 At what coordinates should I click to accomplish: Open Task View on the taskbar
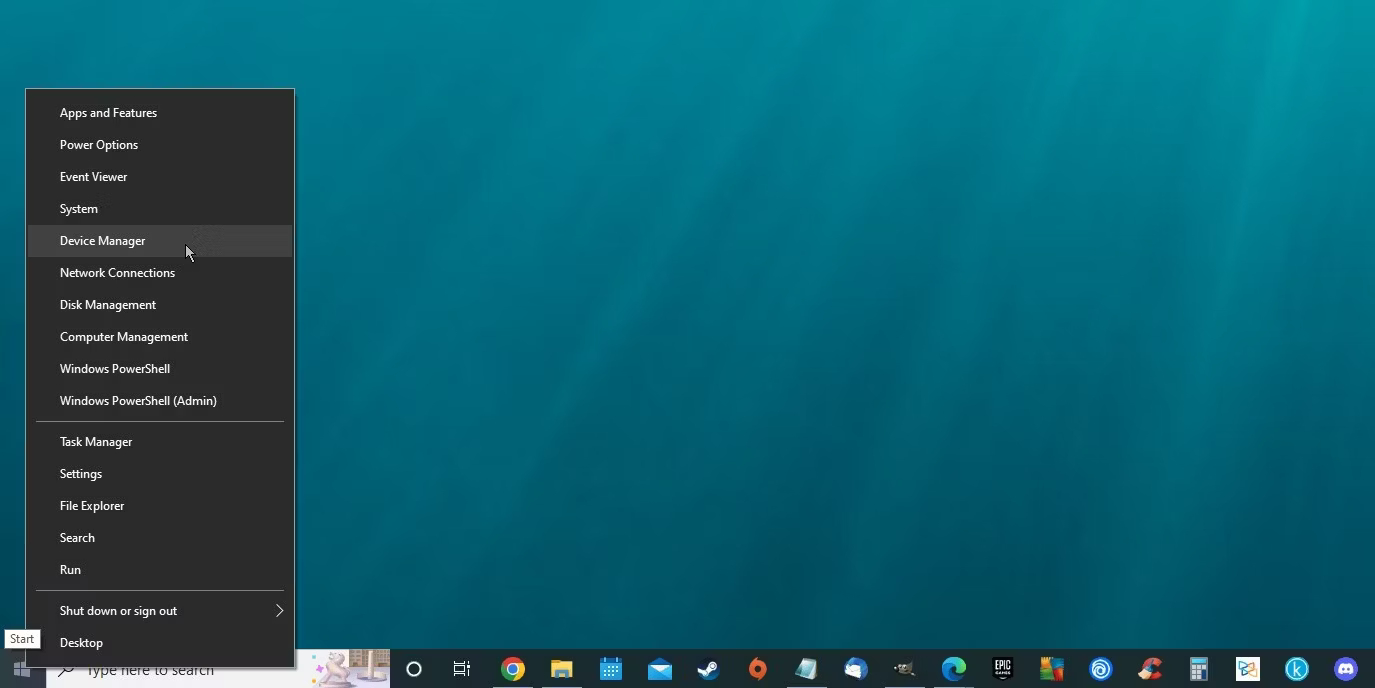coord(462,669)
